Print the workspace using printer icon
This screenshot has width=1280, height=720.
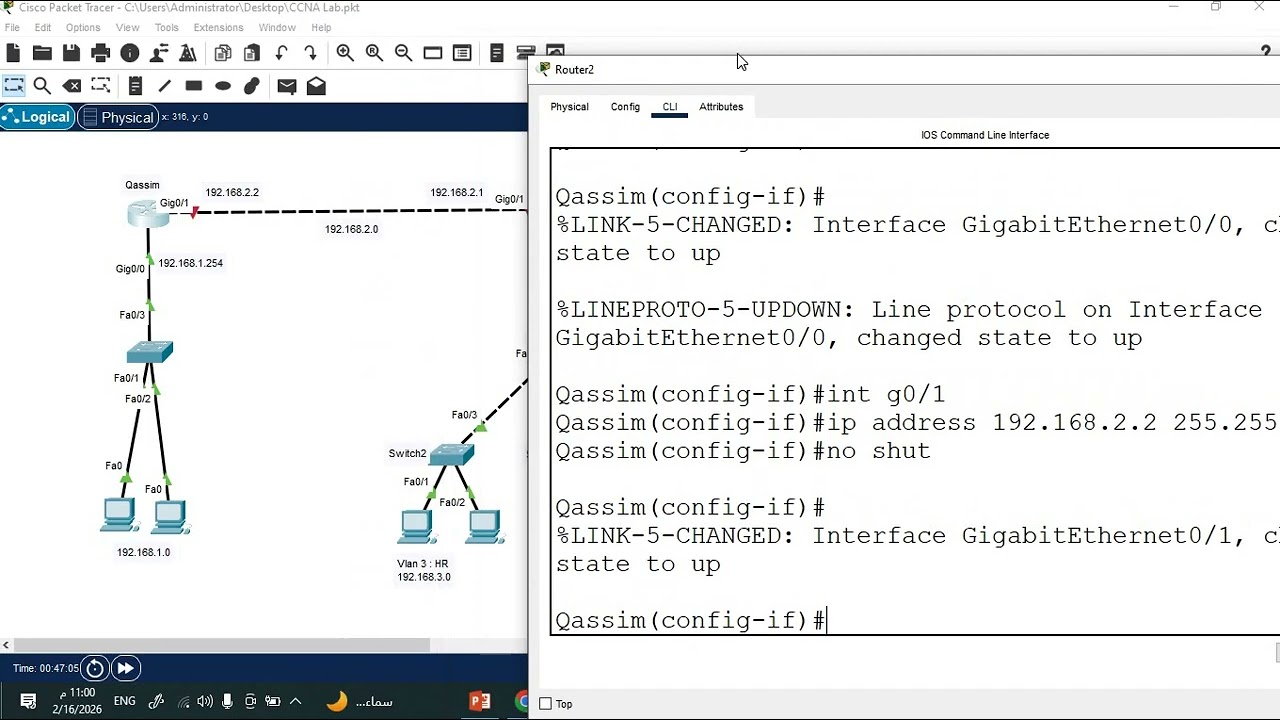coord(100,53)
